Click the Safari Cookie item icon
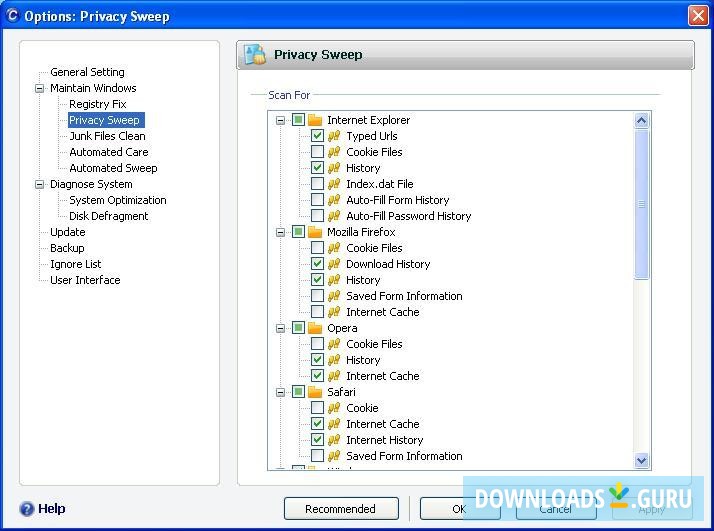Screen dimensions: 714x531 click(334, 408)
